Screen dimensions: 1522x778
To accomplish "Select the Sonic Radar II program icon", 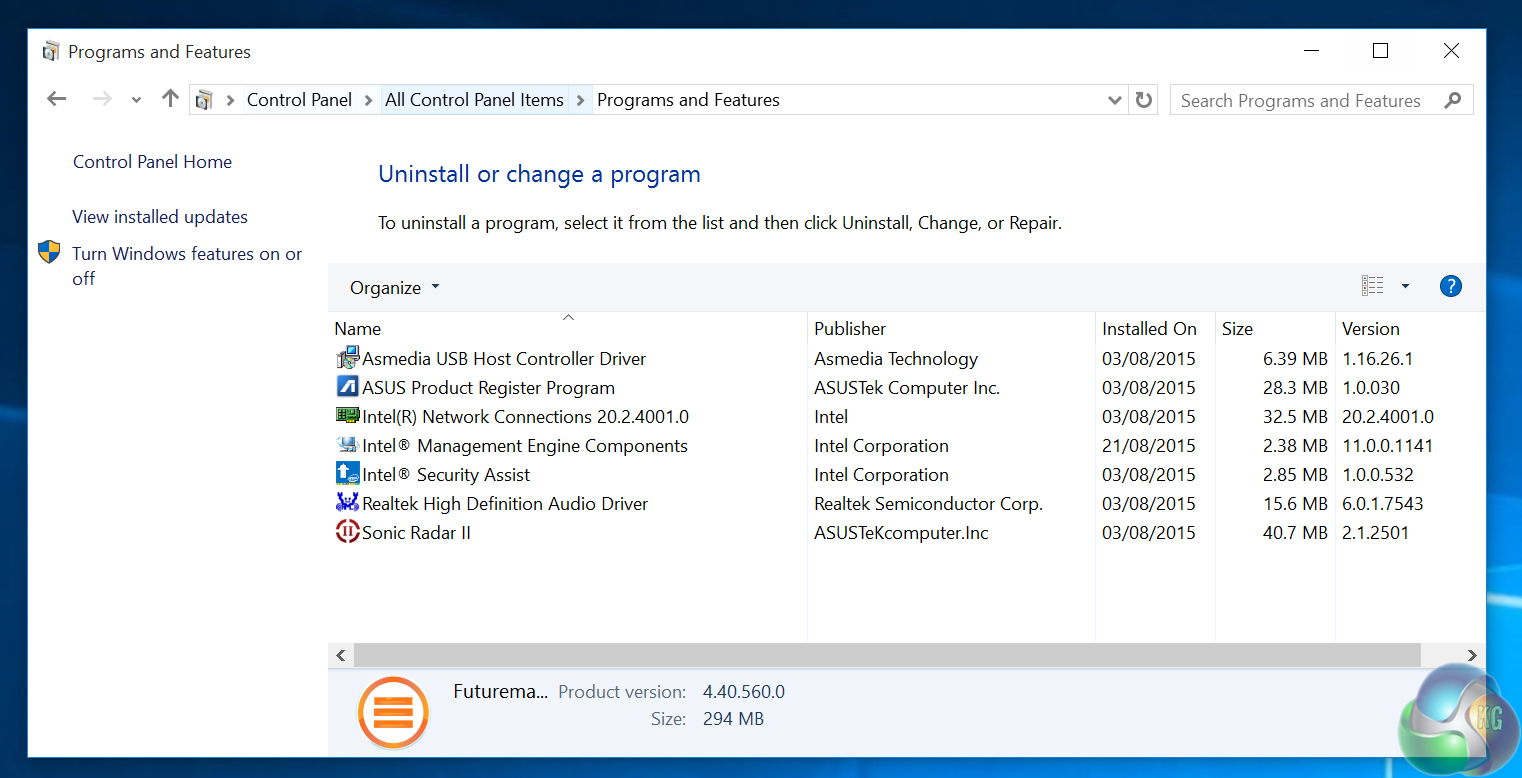I will (347, 532).
